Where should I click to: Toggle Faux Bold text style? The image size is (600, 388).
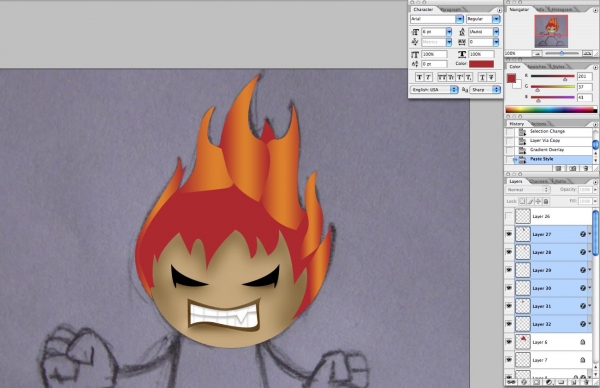pos(420,77)
